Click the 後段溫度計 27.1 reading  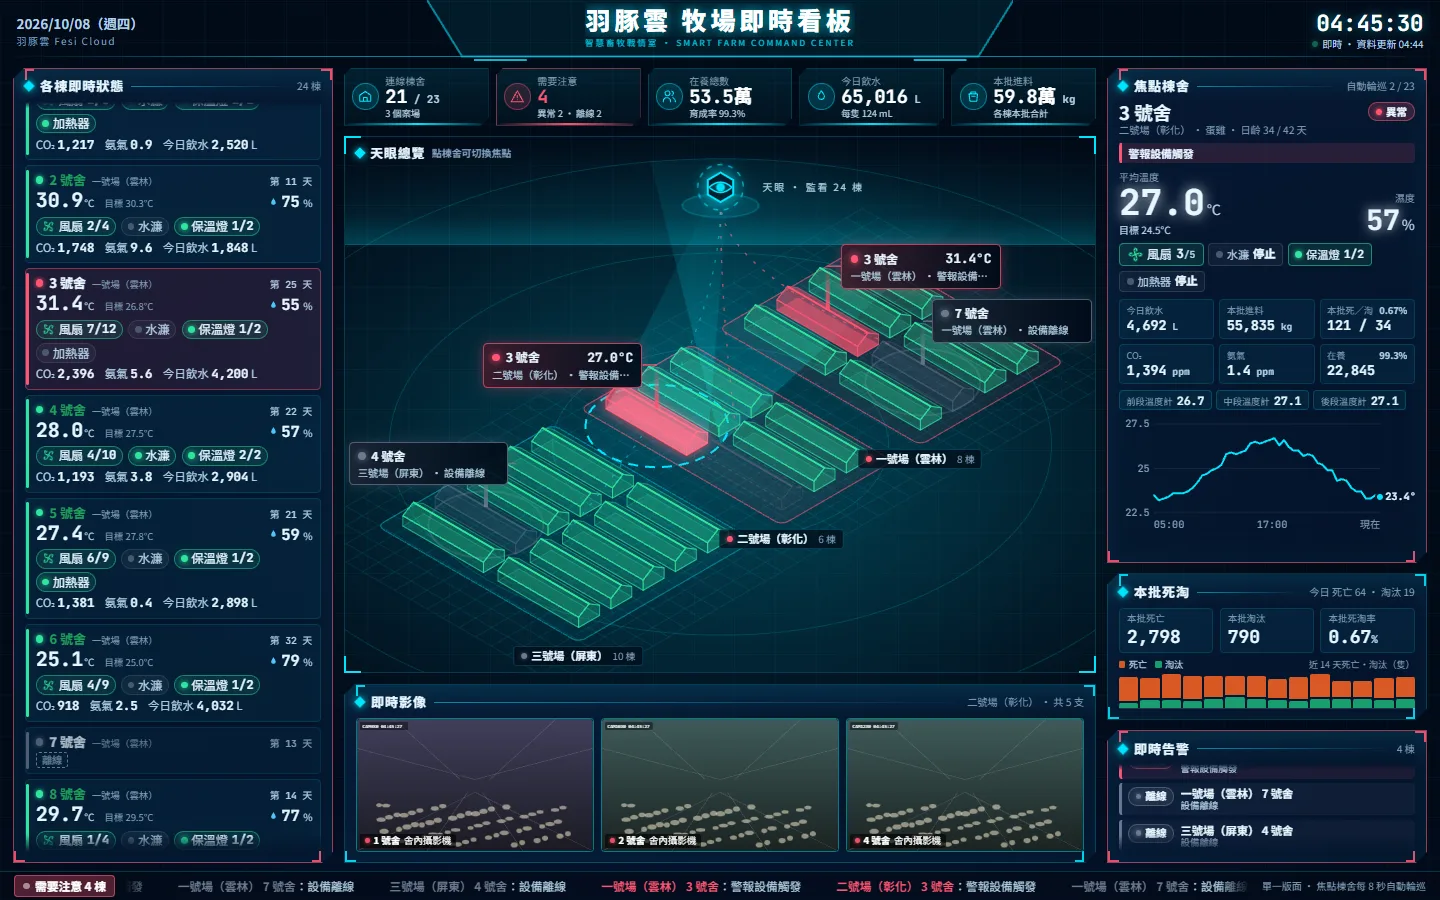coord(1360,400)
